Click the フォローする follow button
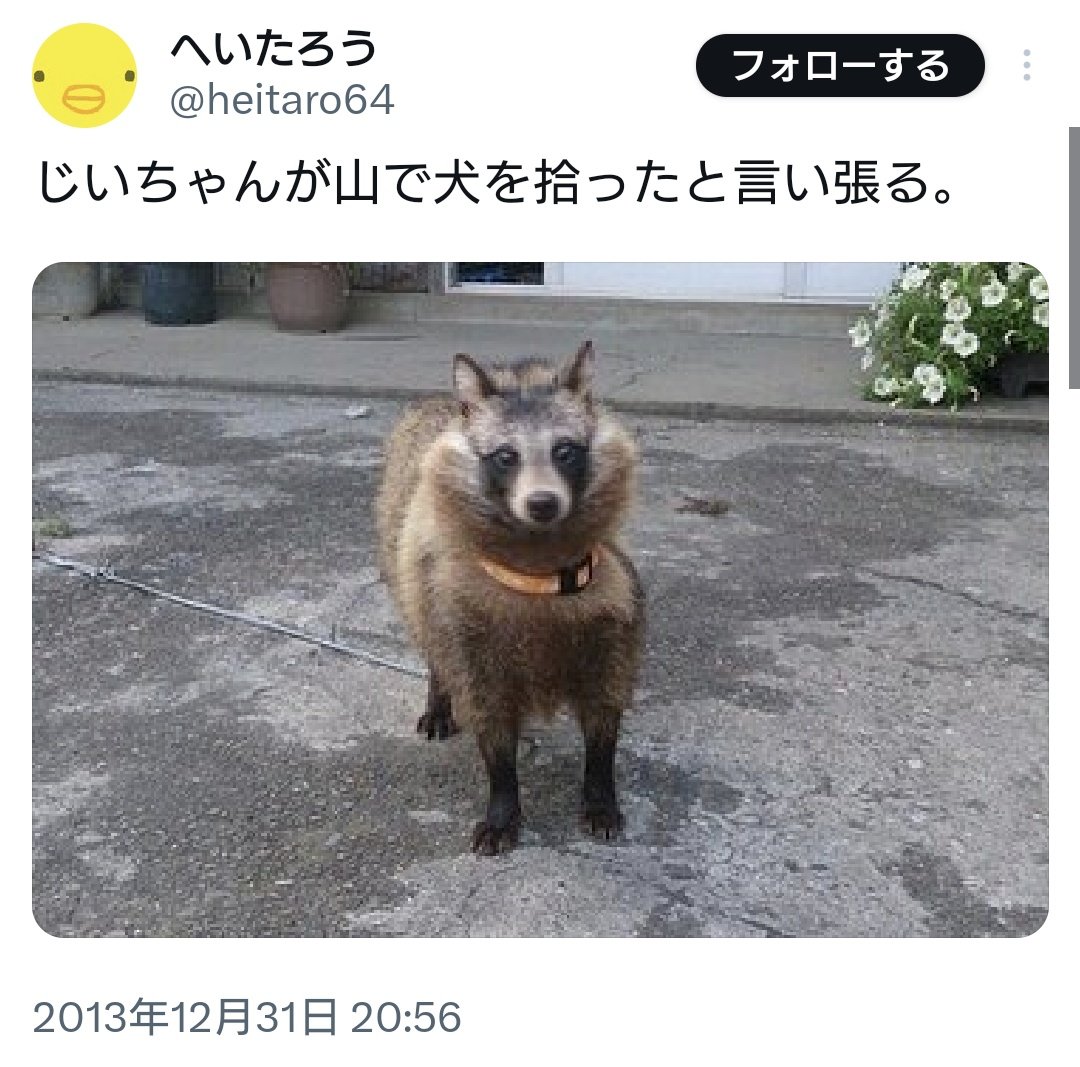The image size is (1080, 1067). click(x=840, y=65)
